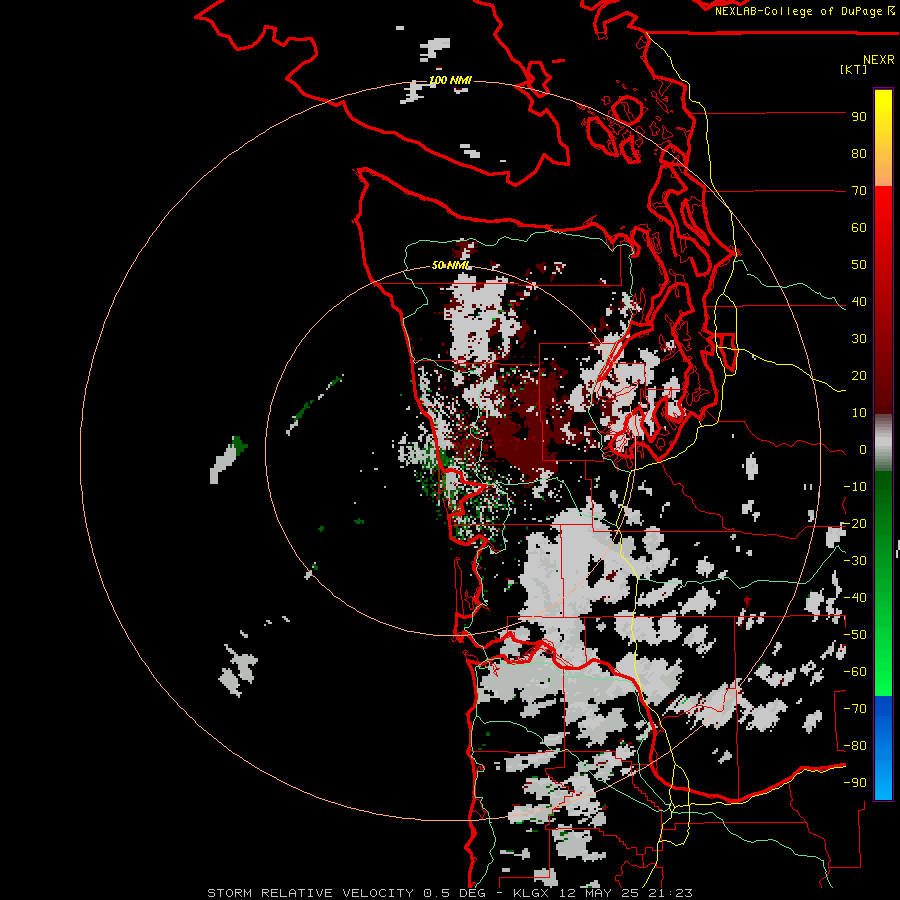Click the '50 NMI' range ring label

click(451, 265)
